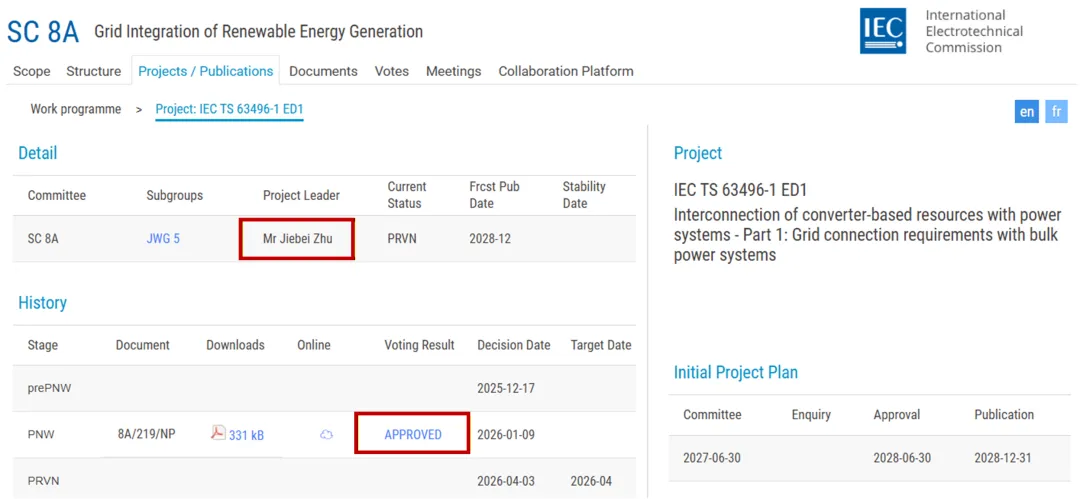The height and width of the screenshot is (499, 1080).
Task: Open the online cloud icon in PNW row
Action: tap(326, 435)
